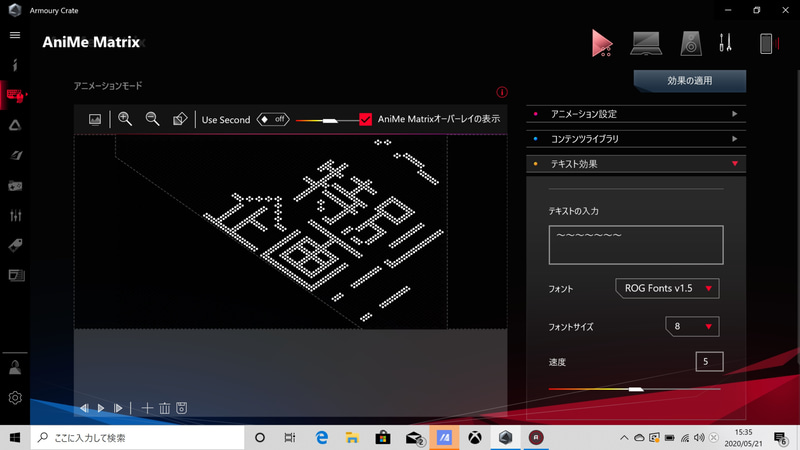The height and width of the screenshot is (450, 800).
Task: Click the アニメーションモード label
Action: click(x=108, y=86)
